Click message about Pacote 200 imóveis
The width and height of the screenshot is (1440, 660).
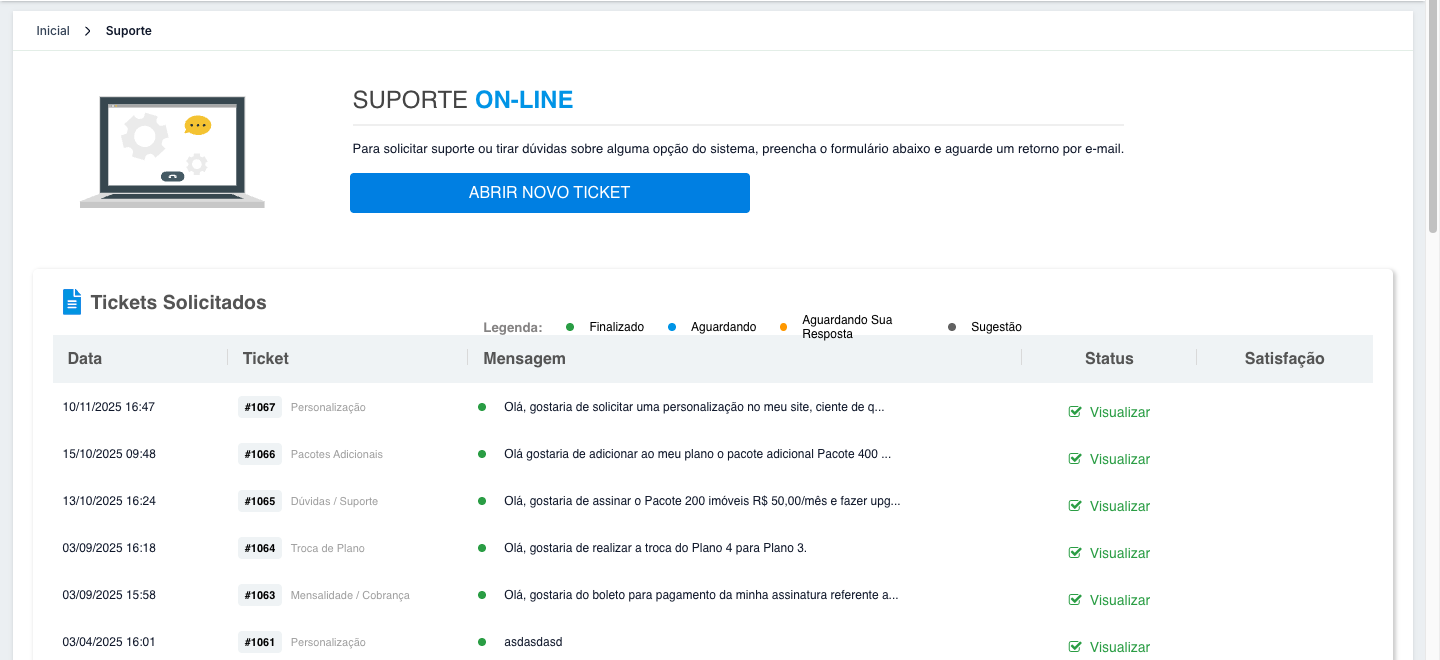[702, 501]
